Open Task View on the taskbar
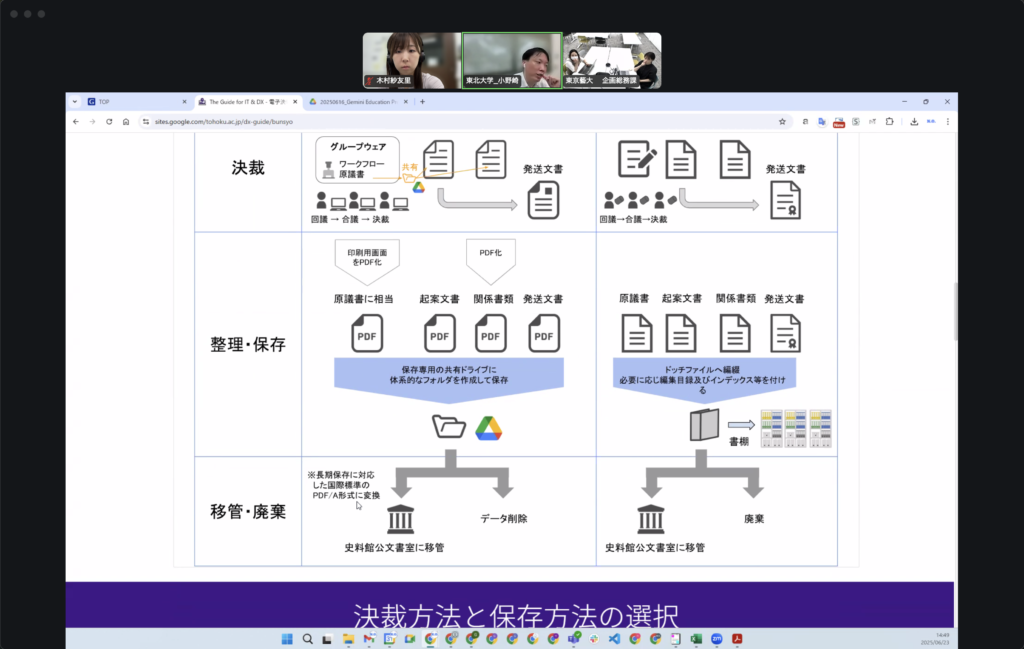Viewport: 1024px width, 649px height. (x=327, y=639)
